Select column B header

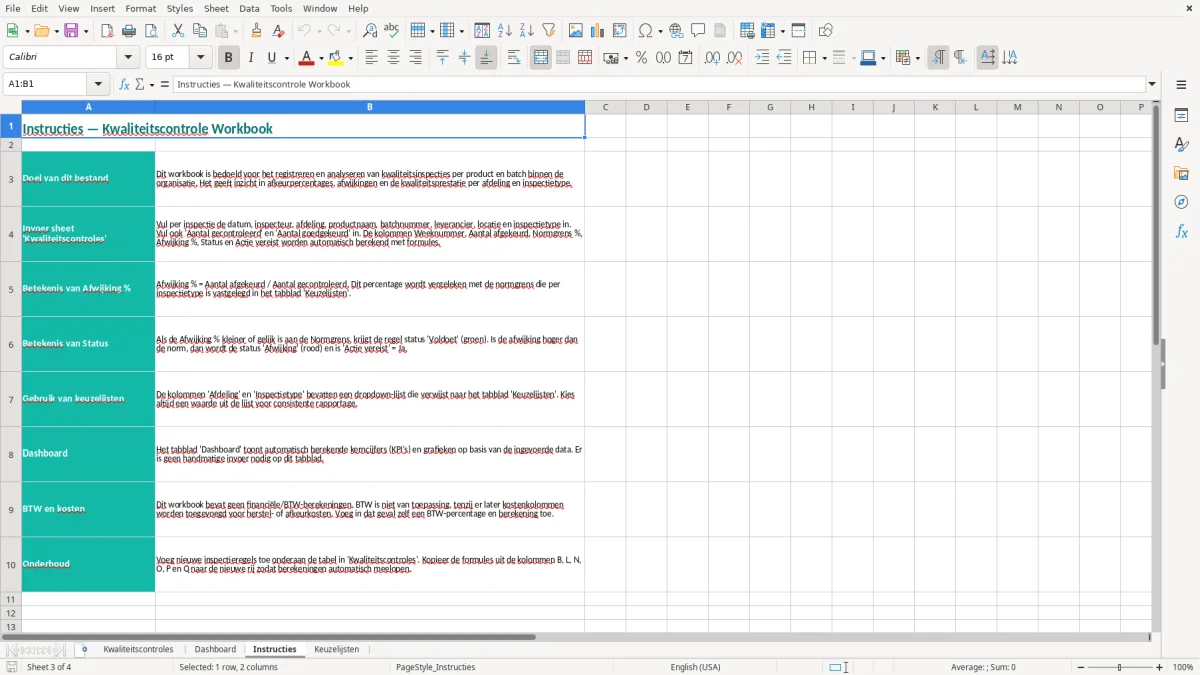coord(370,107)
